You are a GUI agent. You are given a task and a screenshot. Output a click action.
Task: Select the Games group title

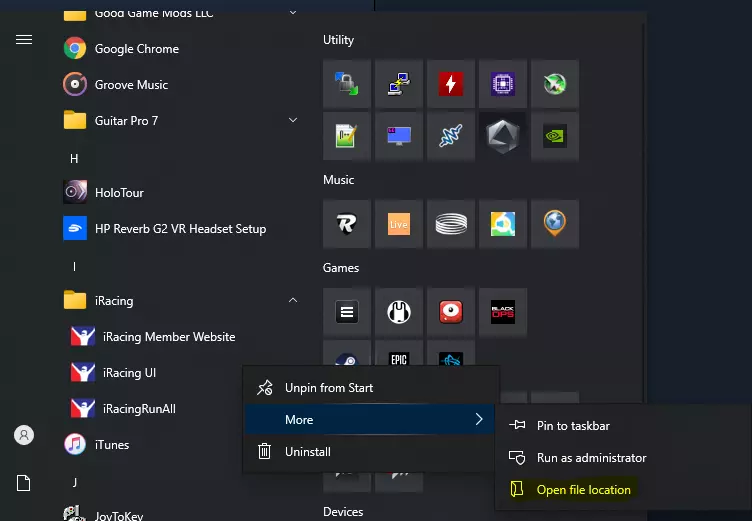341,268
